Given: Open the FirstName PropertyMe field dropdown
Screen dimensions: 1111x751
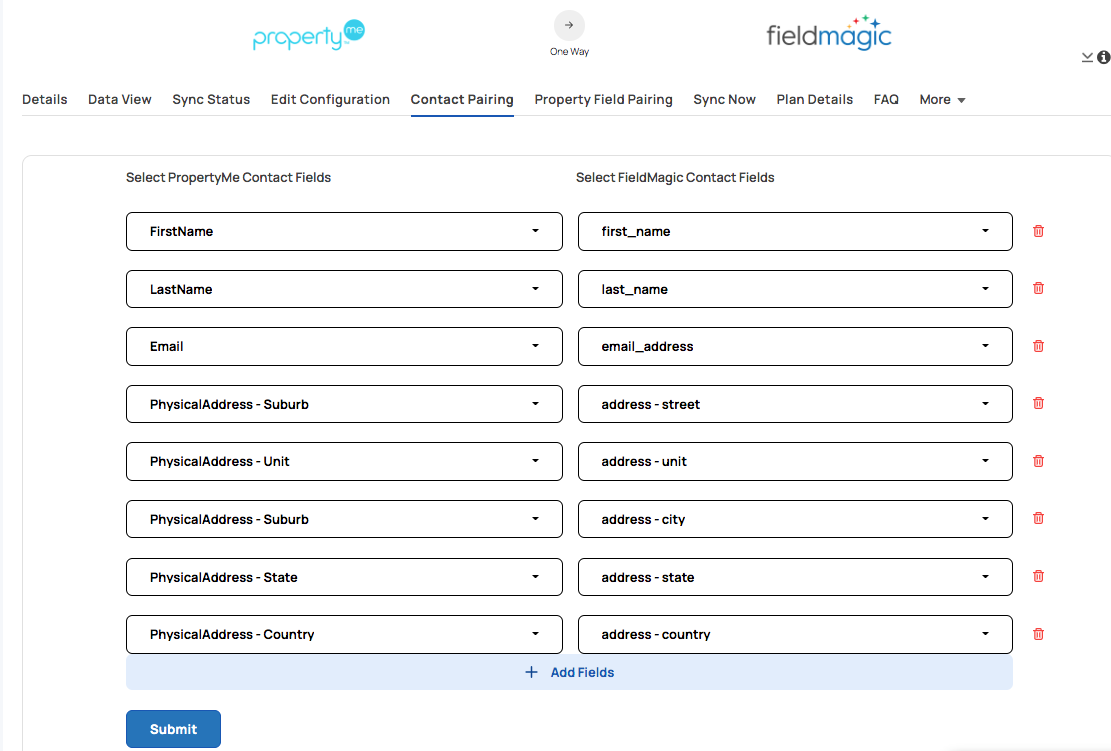Looking at the screenshot, I should point(344,231).
